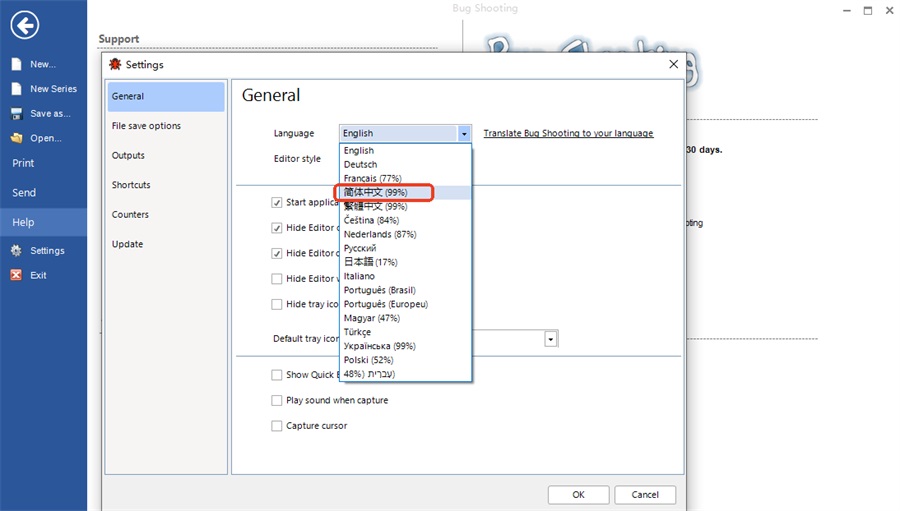900x511 pixels.
Task: Enable the Show Quick checkbox
Action: (x=277, y=375)
